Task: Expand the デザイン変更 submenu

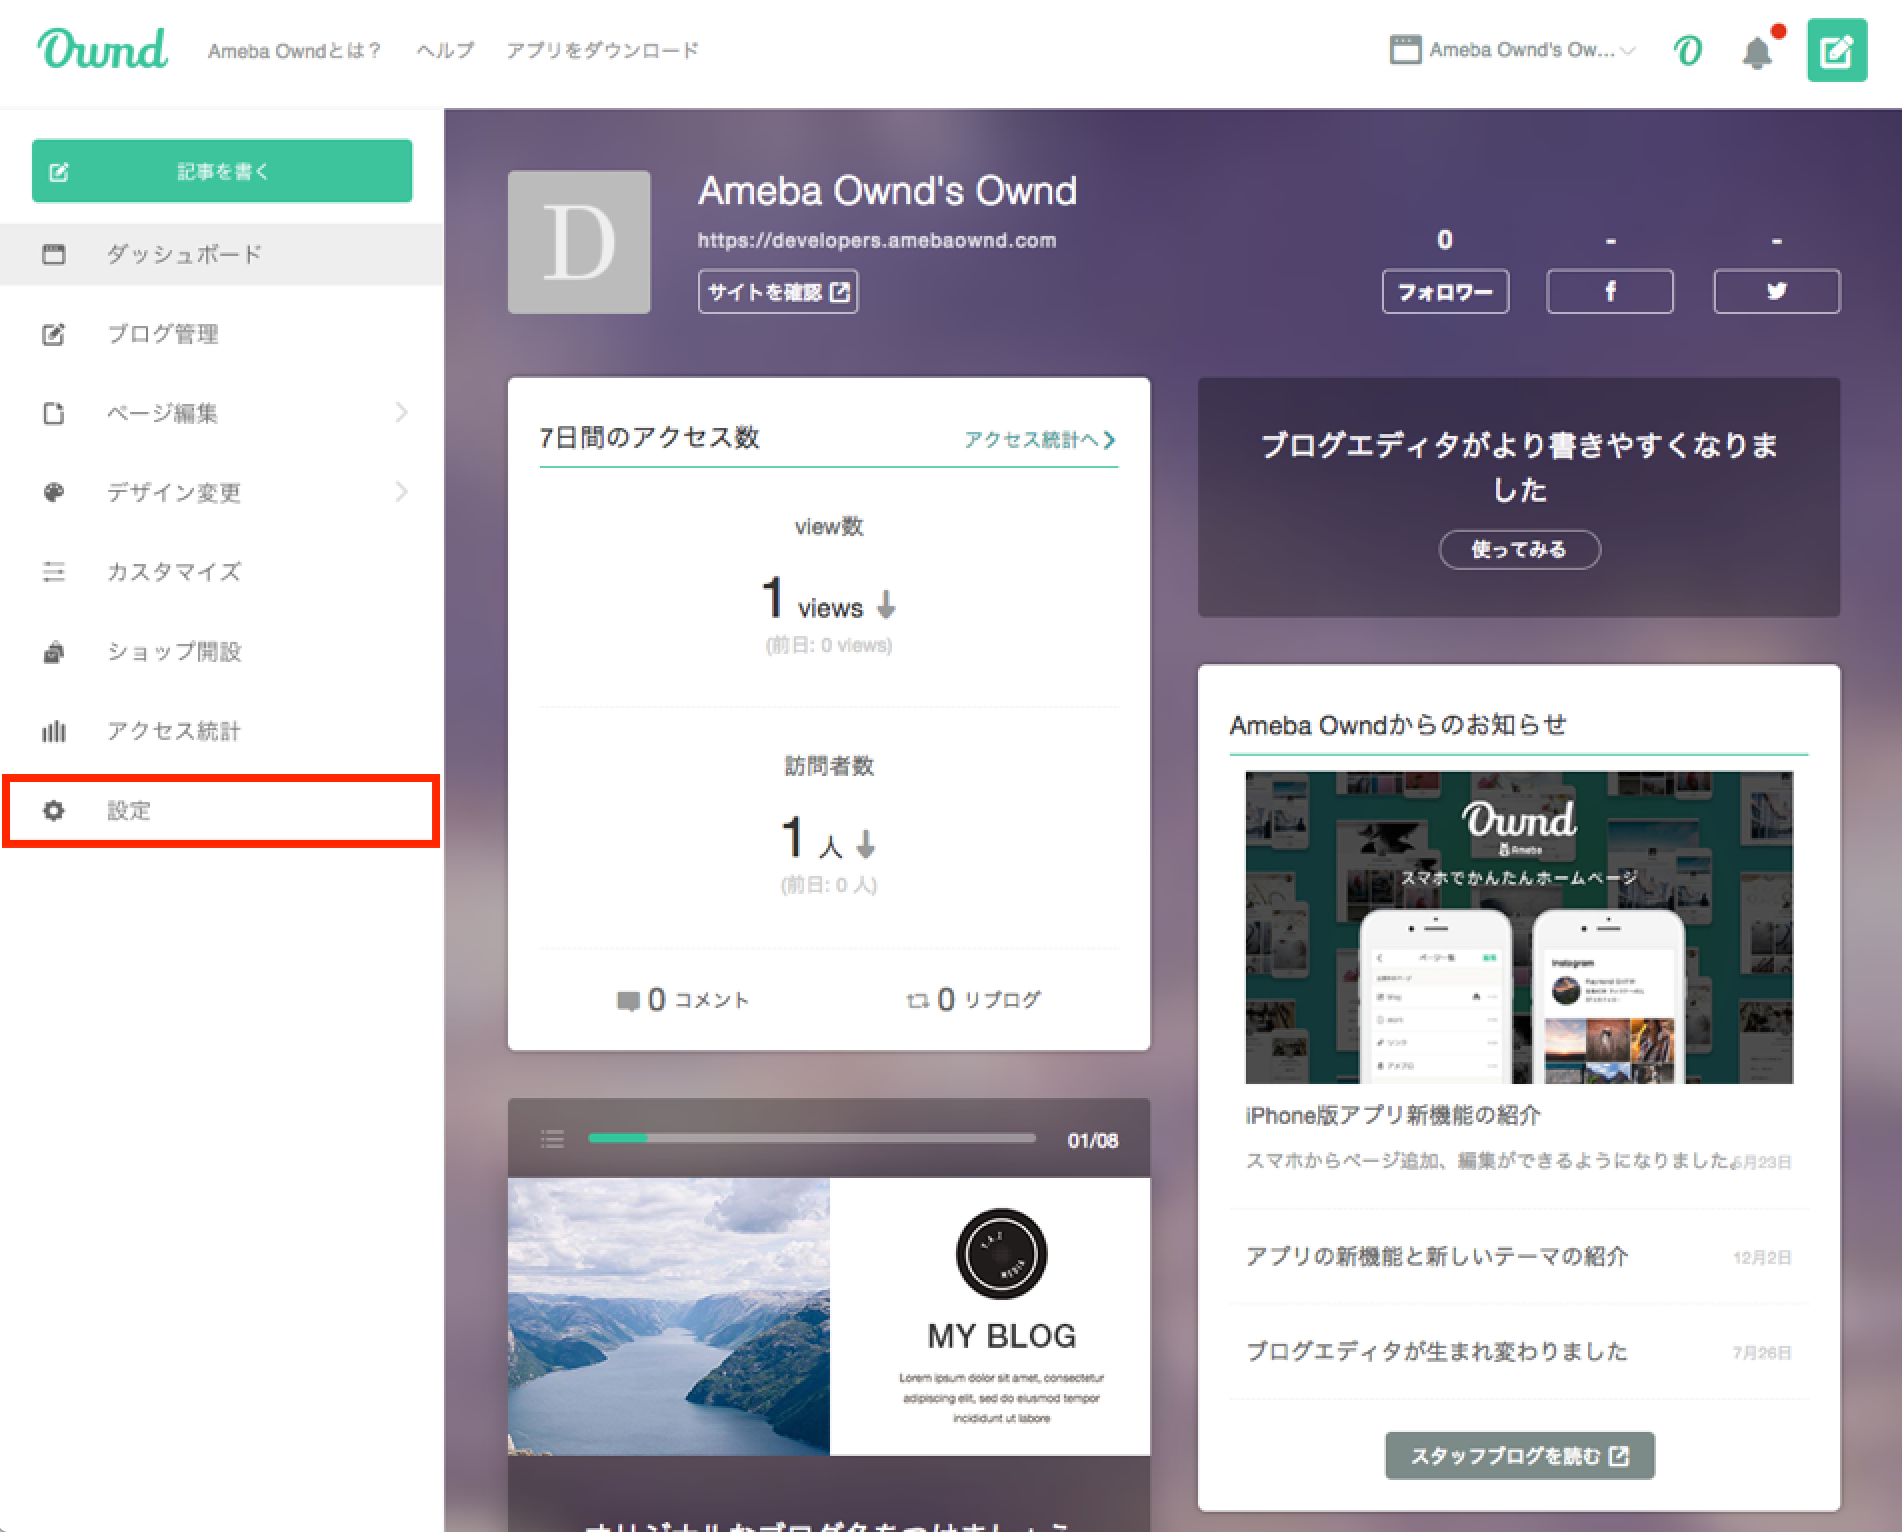Action: click(x=401, y=492)
